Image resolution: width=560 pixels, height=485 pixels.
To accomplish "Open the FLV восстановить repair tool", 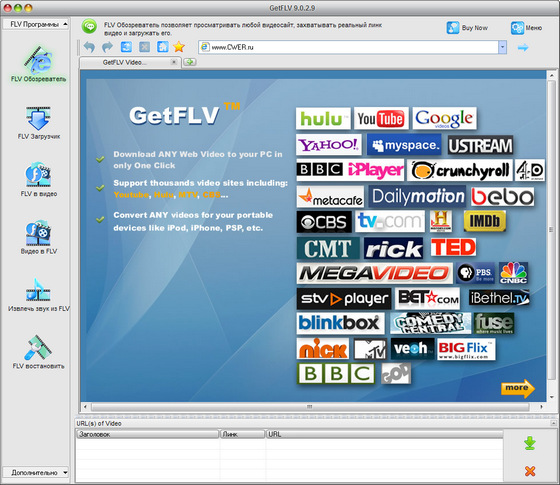I will [x=38, y=352].
